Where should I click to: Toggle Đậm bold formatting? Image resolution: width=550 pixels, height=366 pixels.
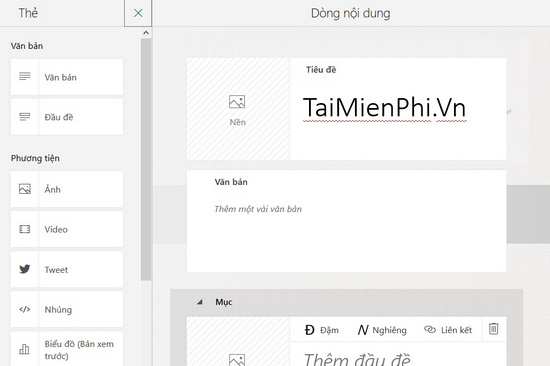pyautogui.click(x=322, y=330)
